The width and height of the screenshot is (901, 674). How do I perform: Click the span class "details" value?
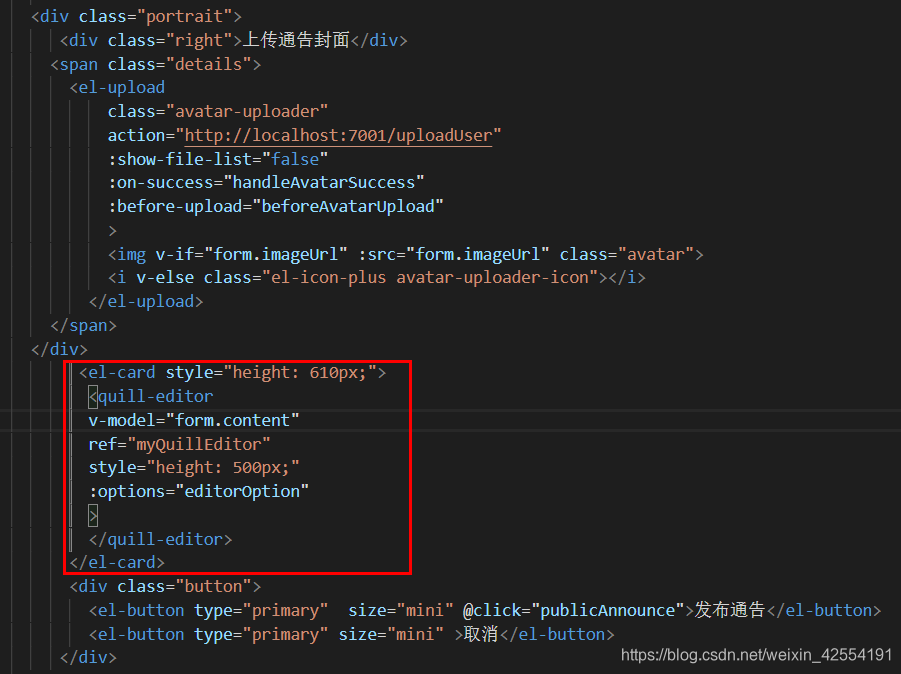pyautogui.click(x=213, y=64)
